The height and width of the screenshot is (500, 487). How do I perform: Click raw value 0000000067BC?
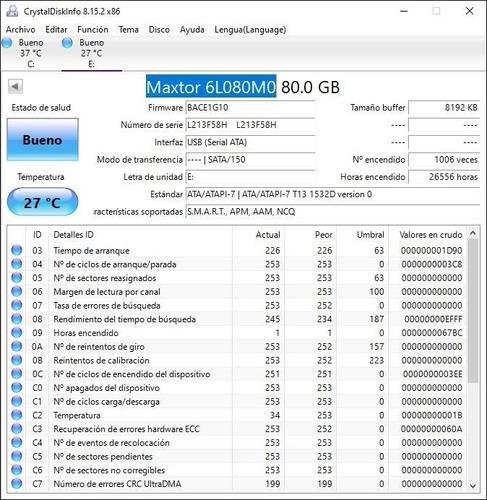(x=432, y=333)
